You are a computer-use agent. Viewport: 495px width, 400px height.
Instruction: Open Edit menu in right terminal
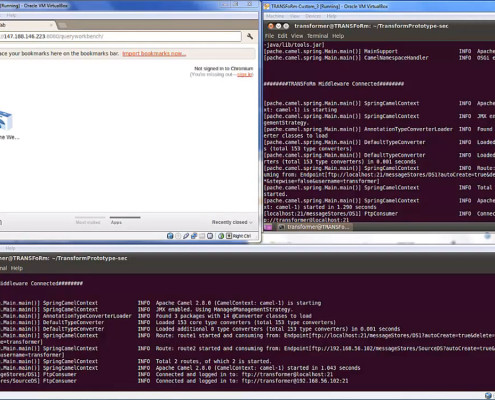(282, 36)
